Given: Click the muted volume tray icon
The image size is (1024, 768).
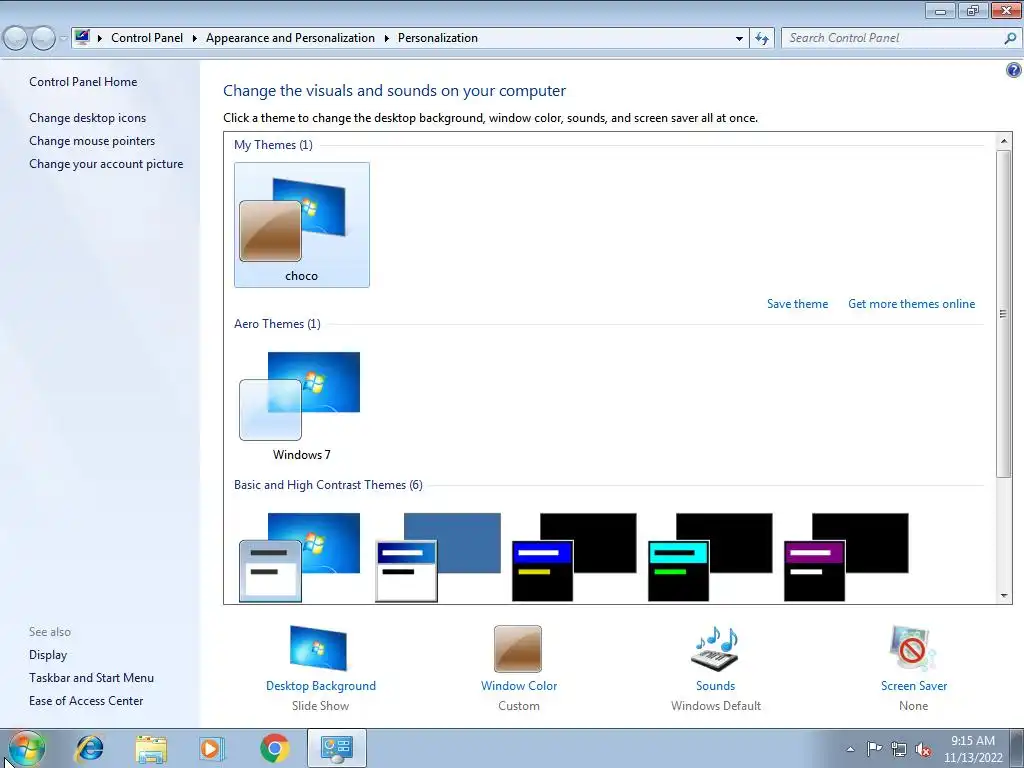Looking at the screenshot, I should (923, 750).
